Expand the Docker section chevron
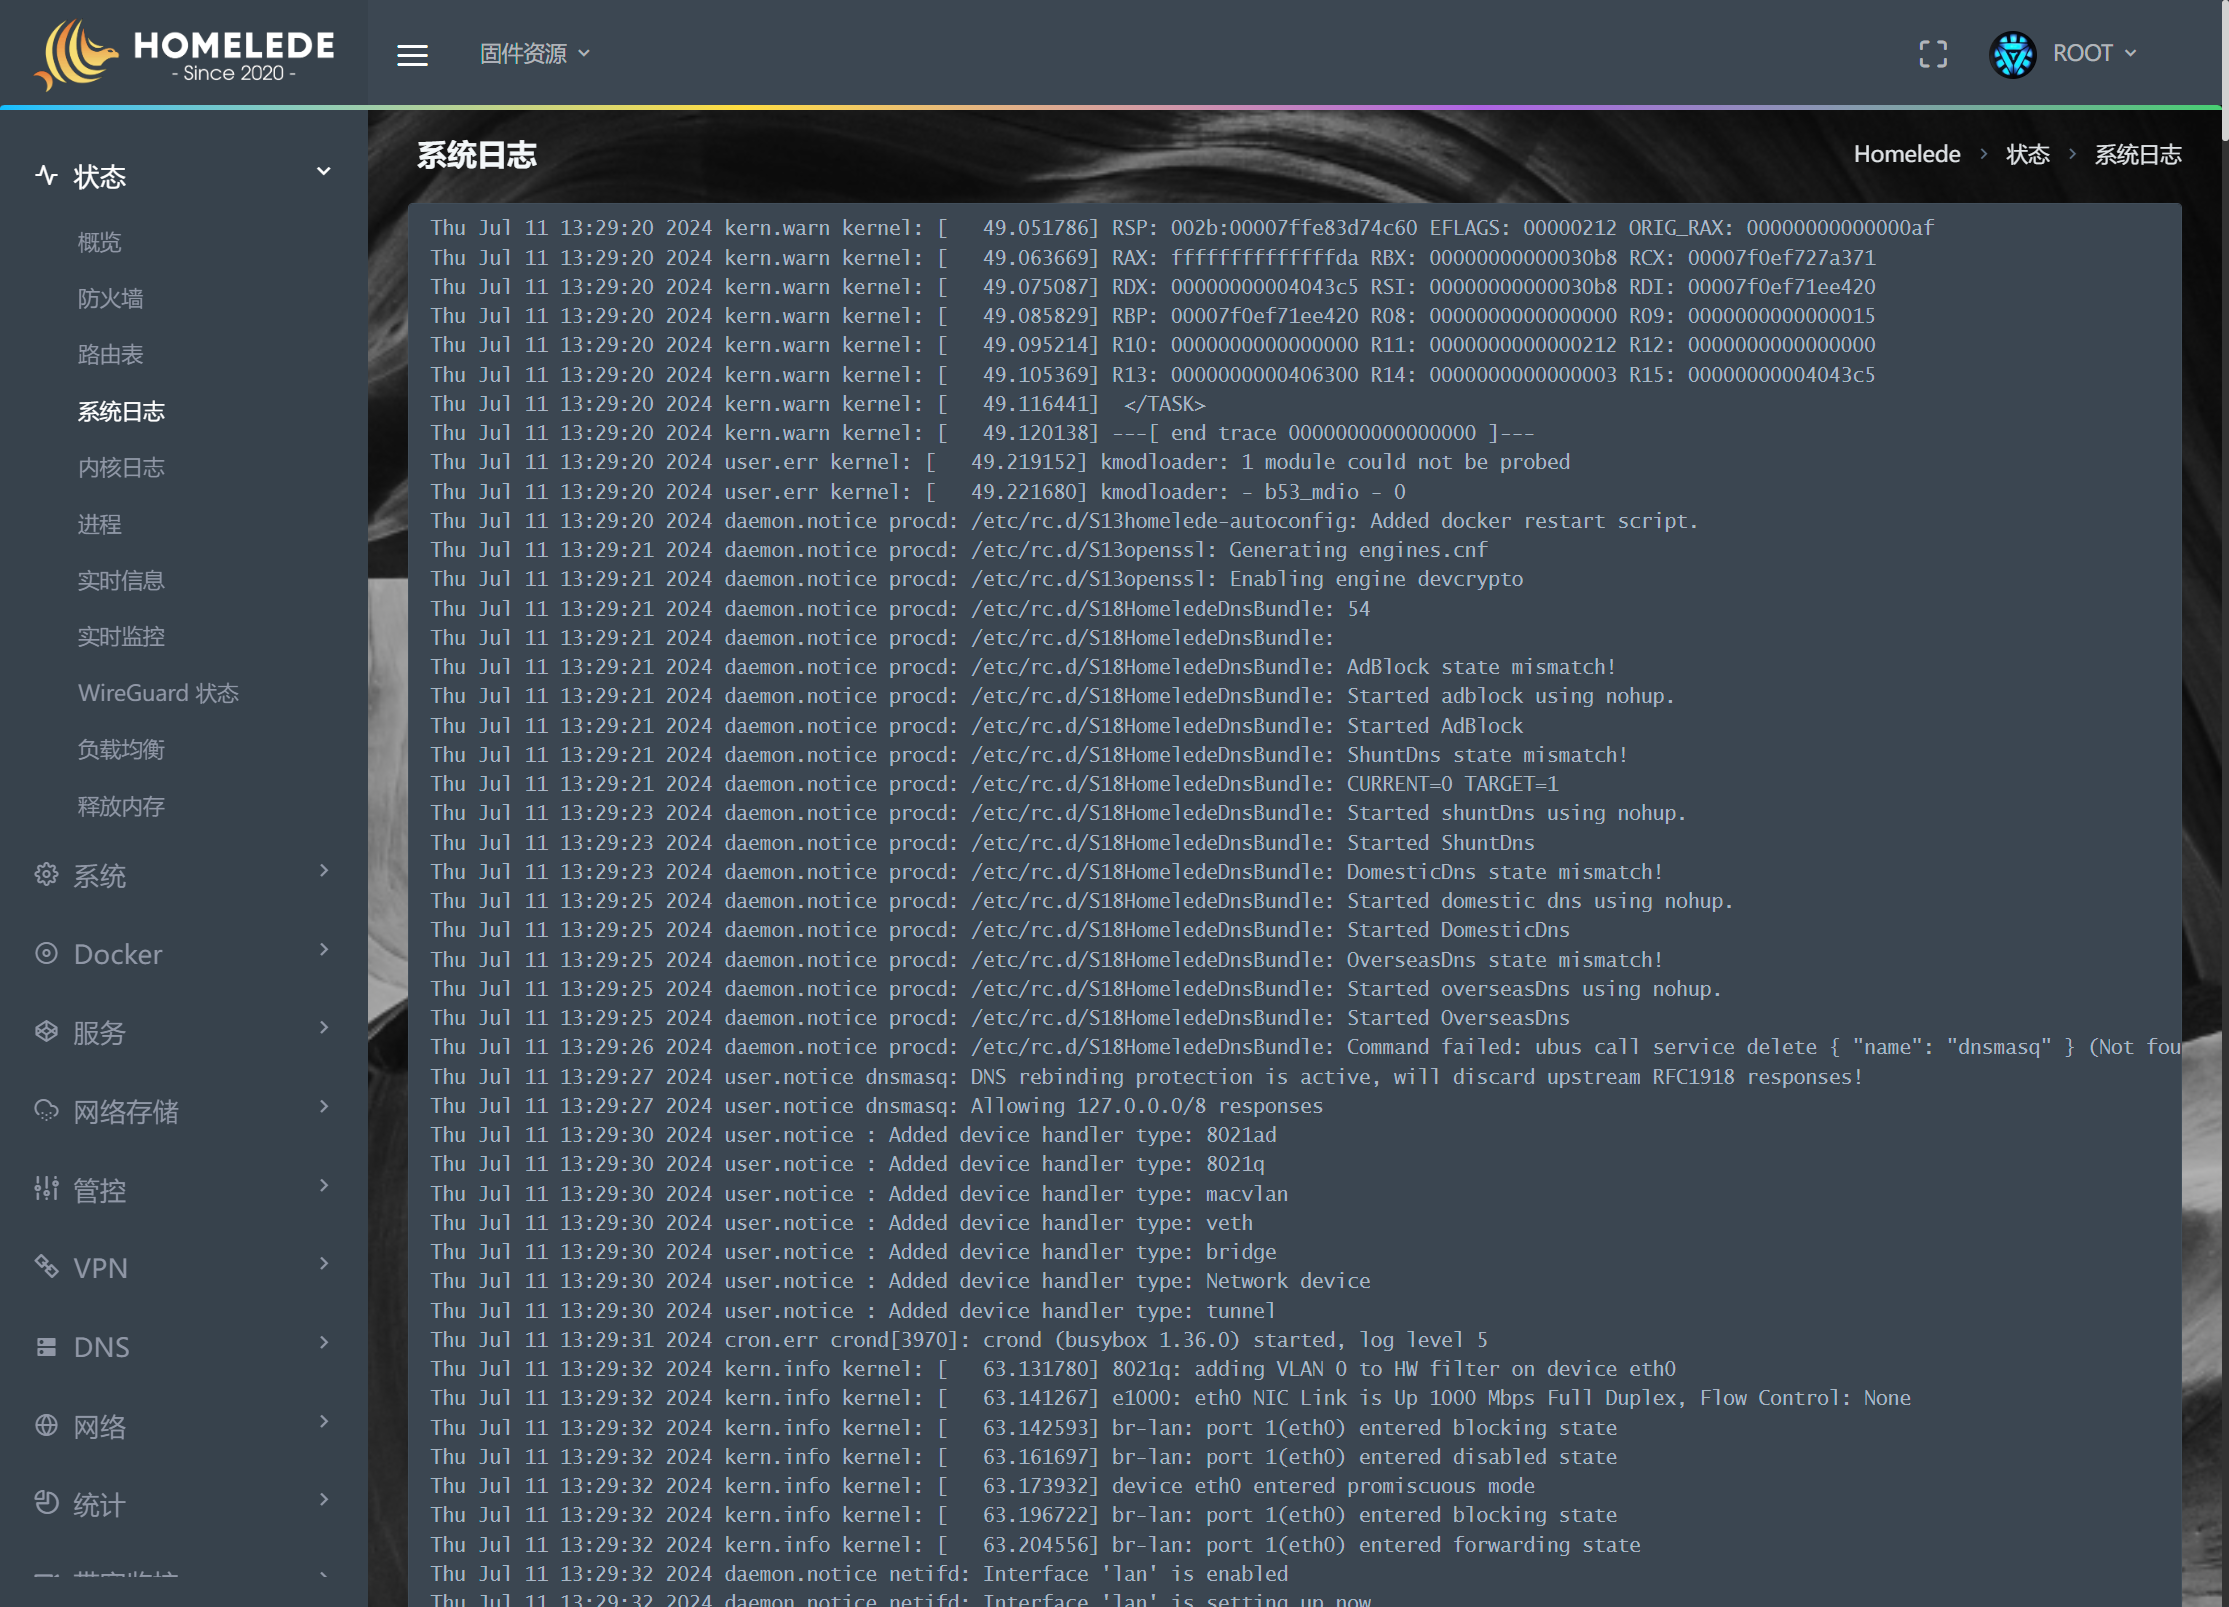 click(323, 949)
